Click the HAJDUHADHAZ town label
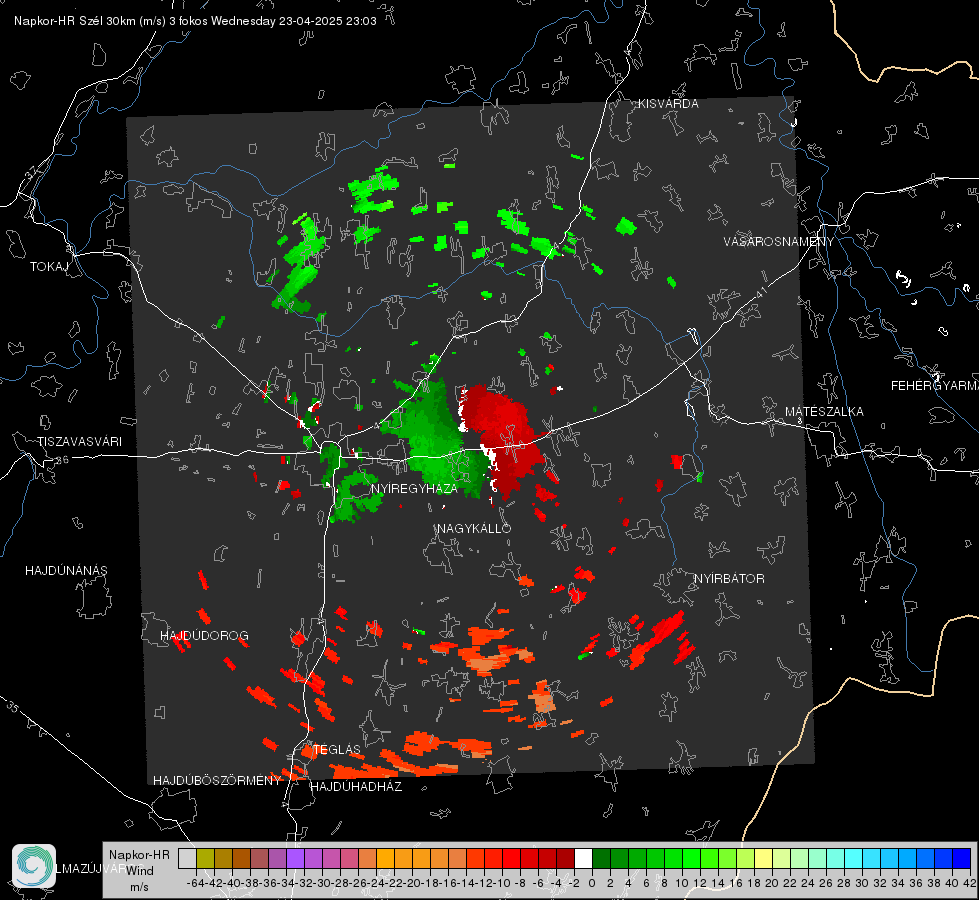979x900 pixels. pos(356,787)
